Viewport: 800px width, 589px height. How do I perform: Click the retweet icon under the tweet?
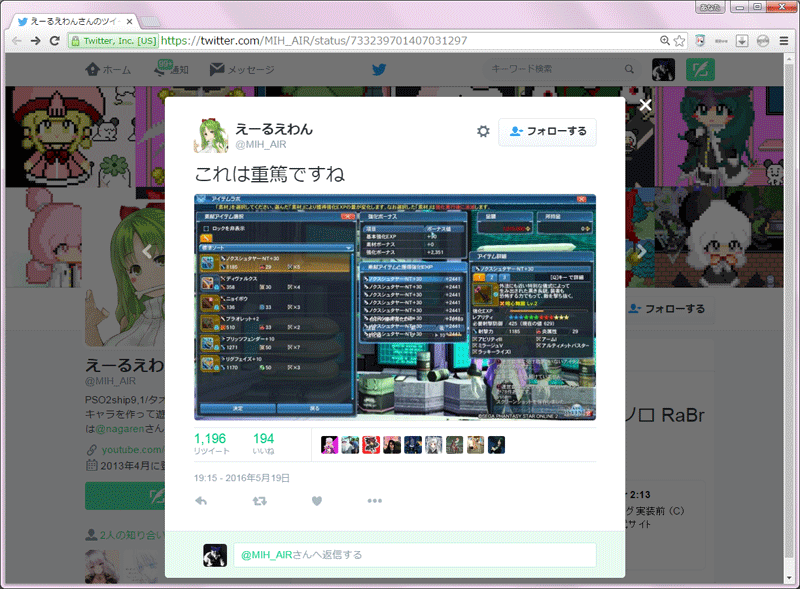click(x=260, y=501)
